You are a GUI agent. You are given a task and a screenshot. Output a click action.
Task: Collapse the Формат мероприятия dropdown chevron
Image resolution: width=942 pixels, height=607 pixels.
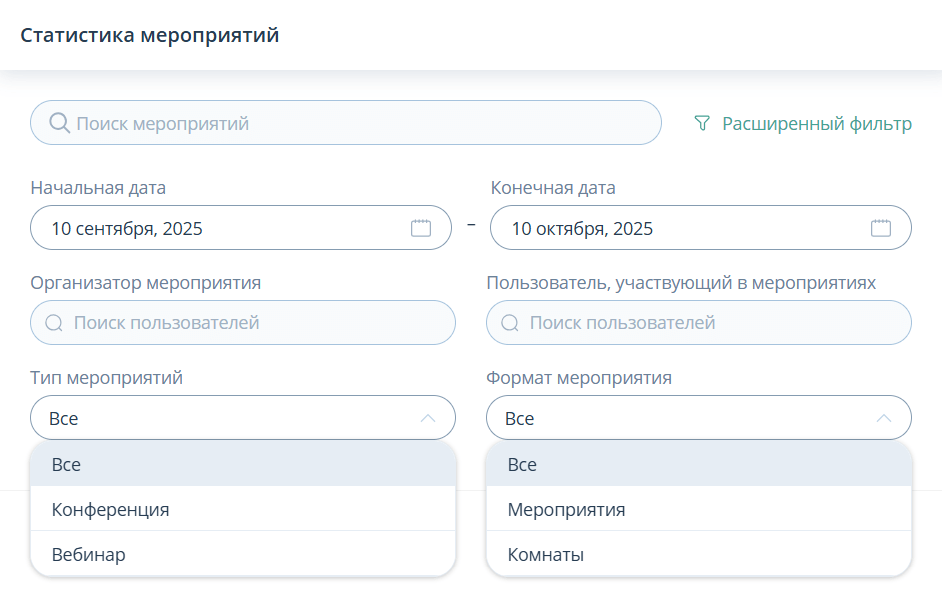(x=885, y=417)
